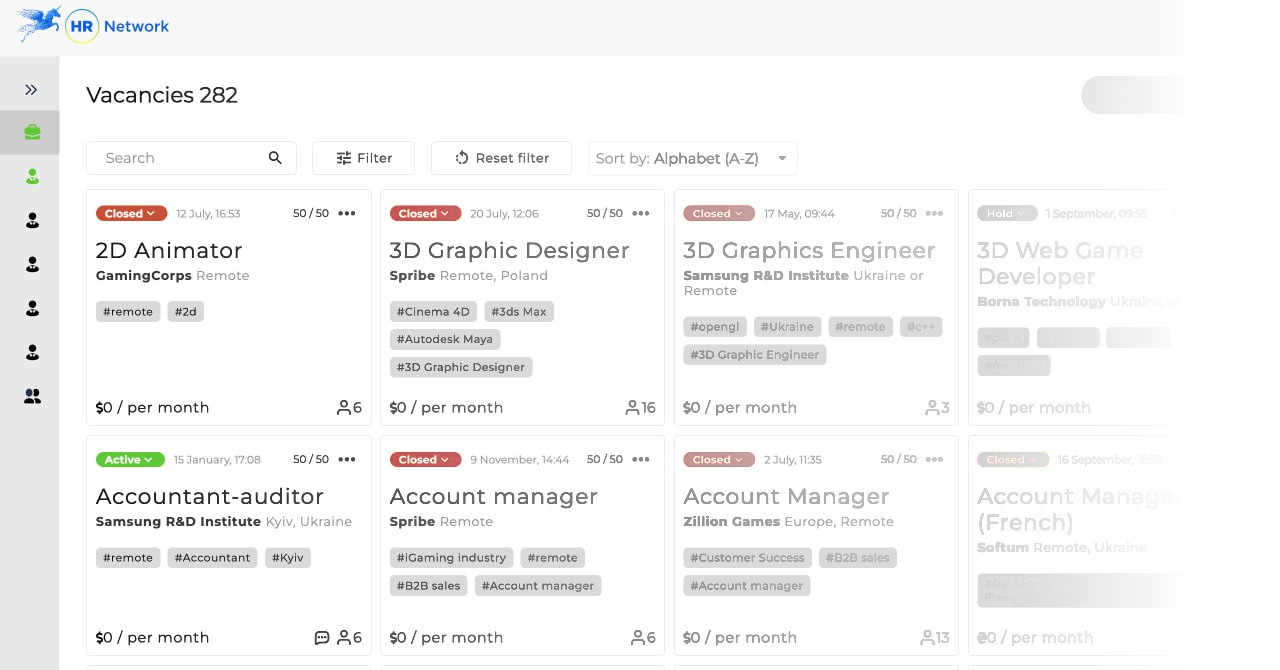Click the candidates icon on Accountant-auditor card
Viewport: 1280px width, 670px height.
coord(344,637)
